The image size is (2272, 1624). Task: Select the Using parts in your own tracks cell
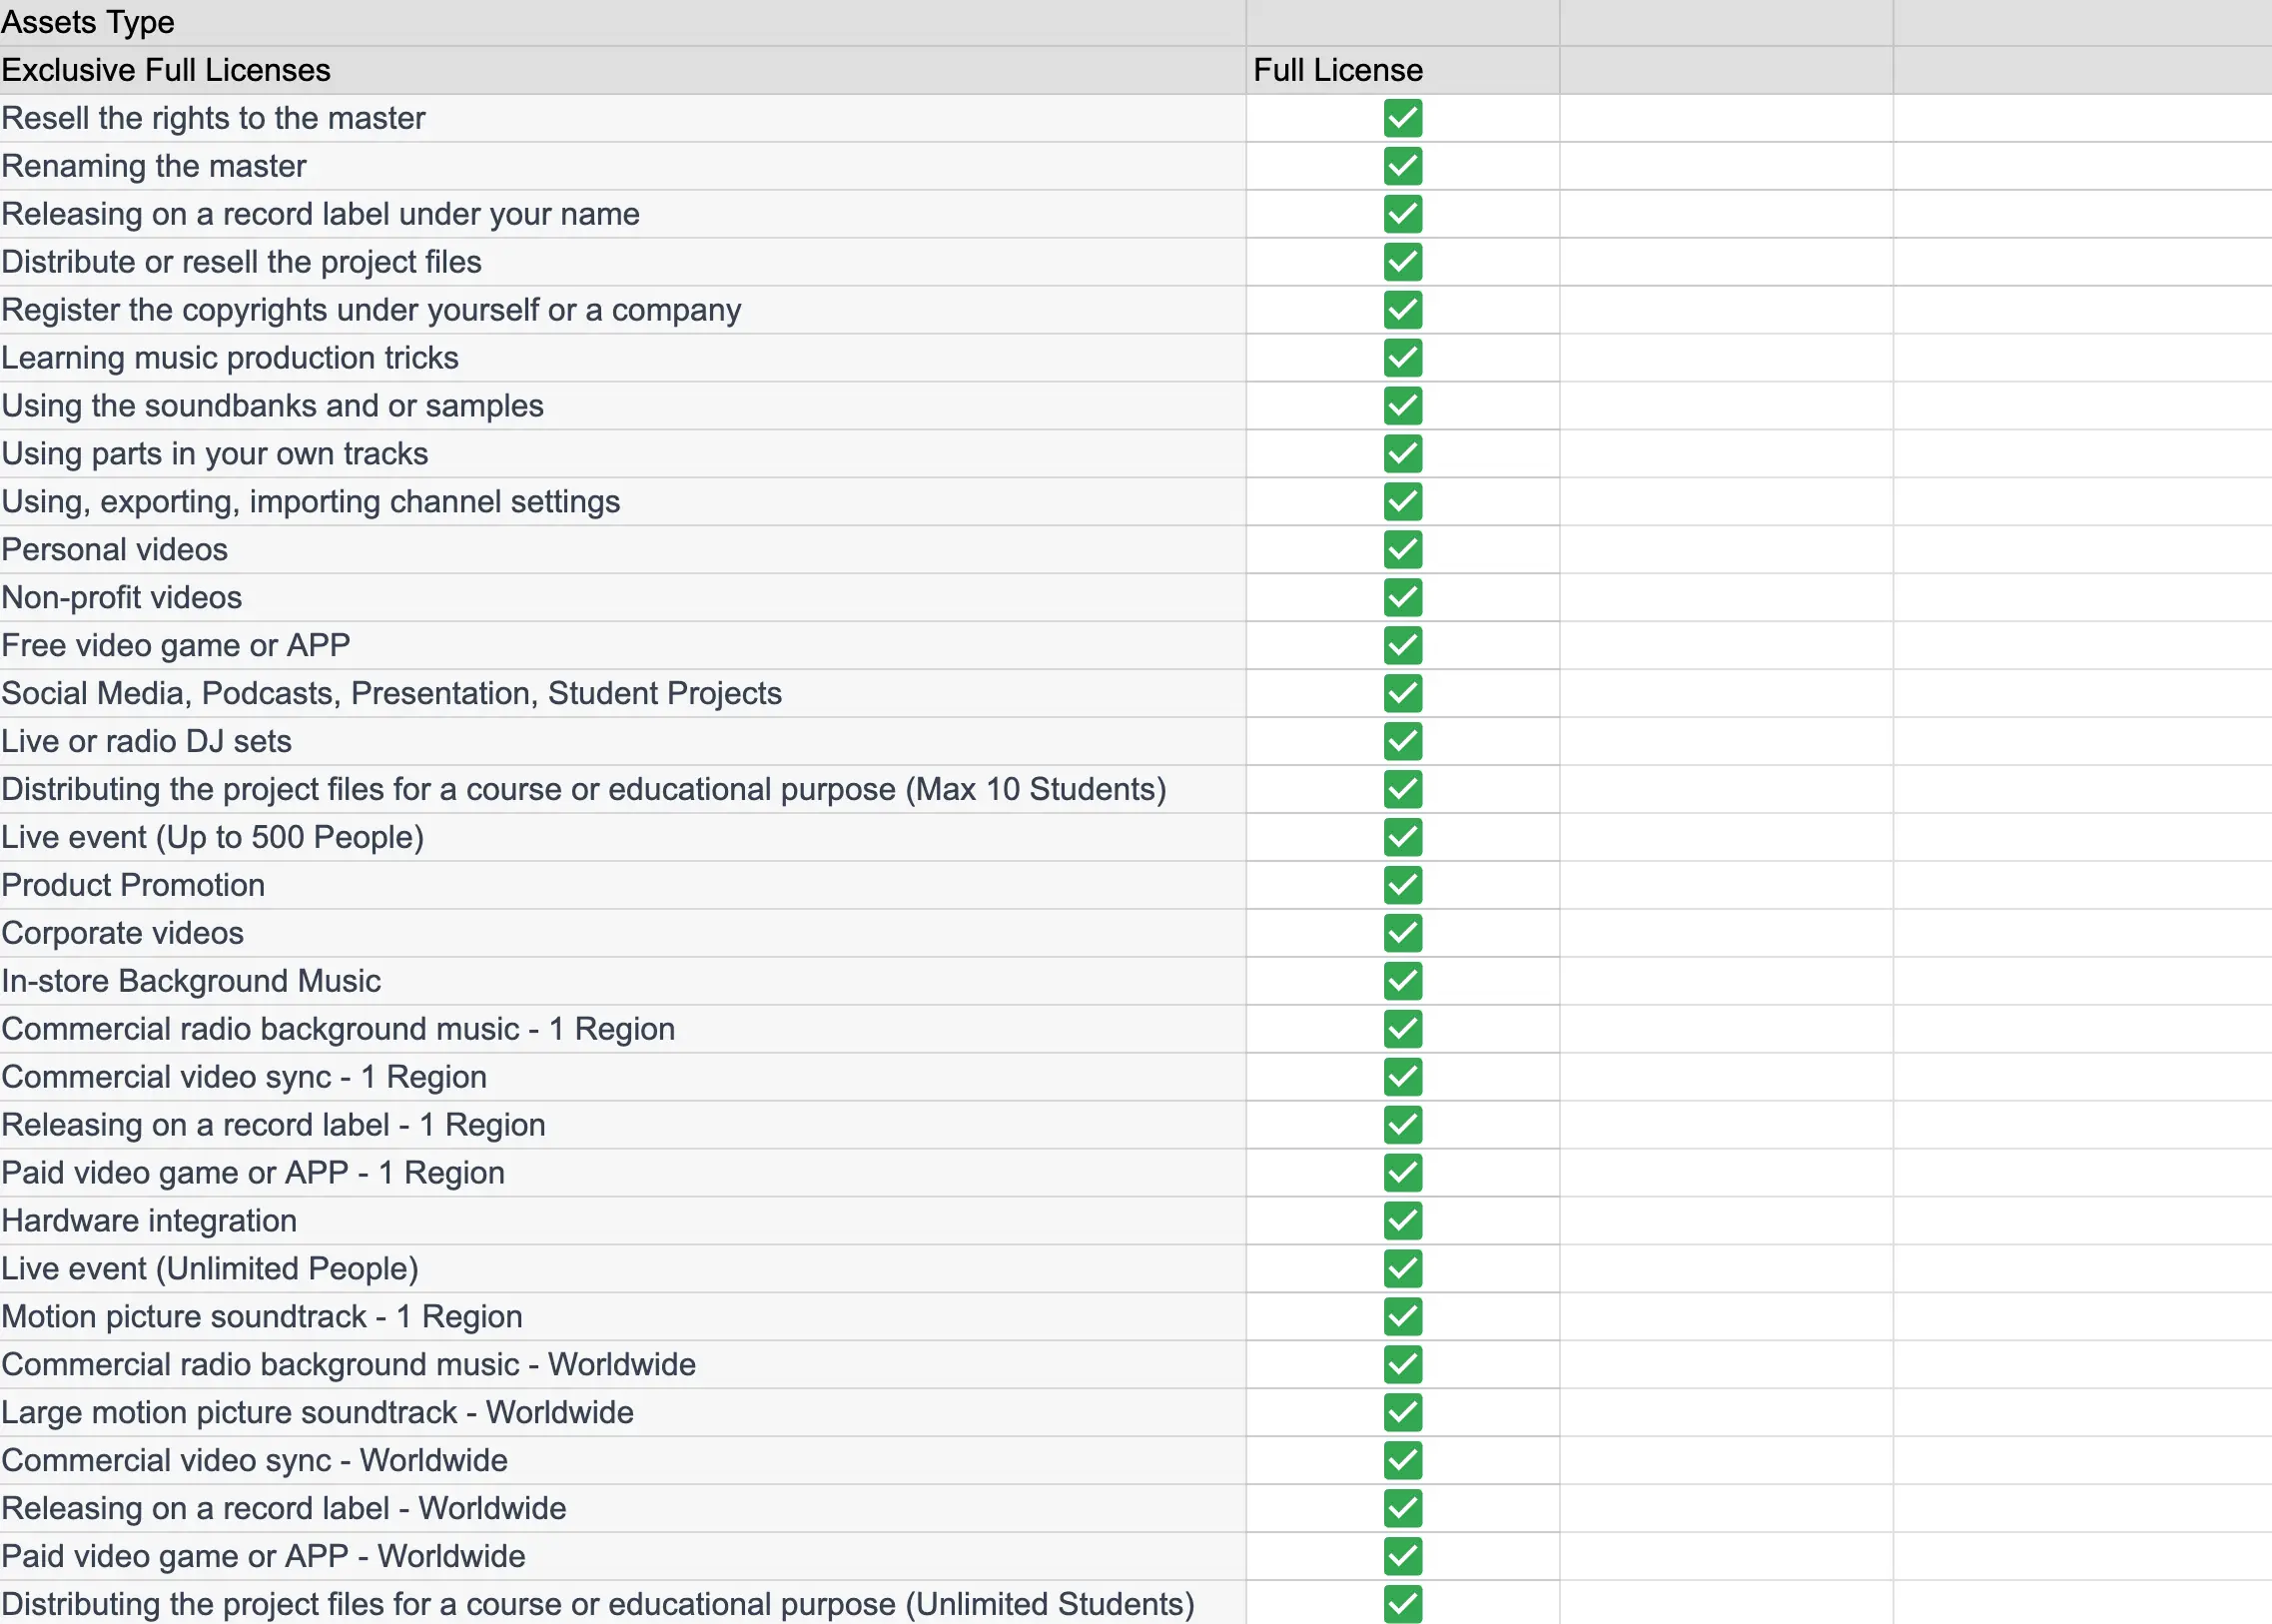click(215, 454)
